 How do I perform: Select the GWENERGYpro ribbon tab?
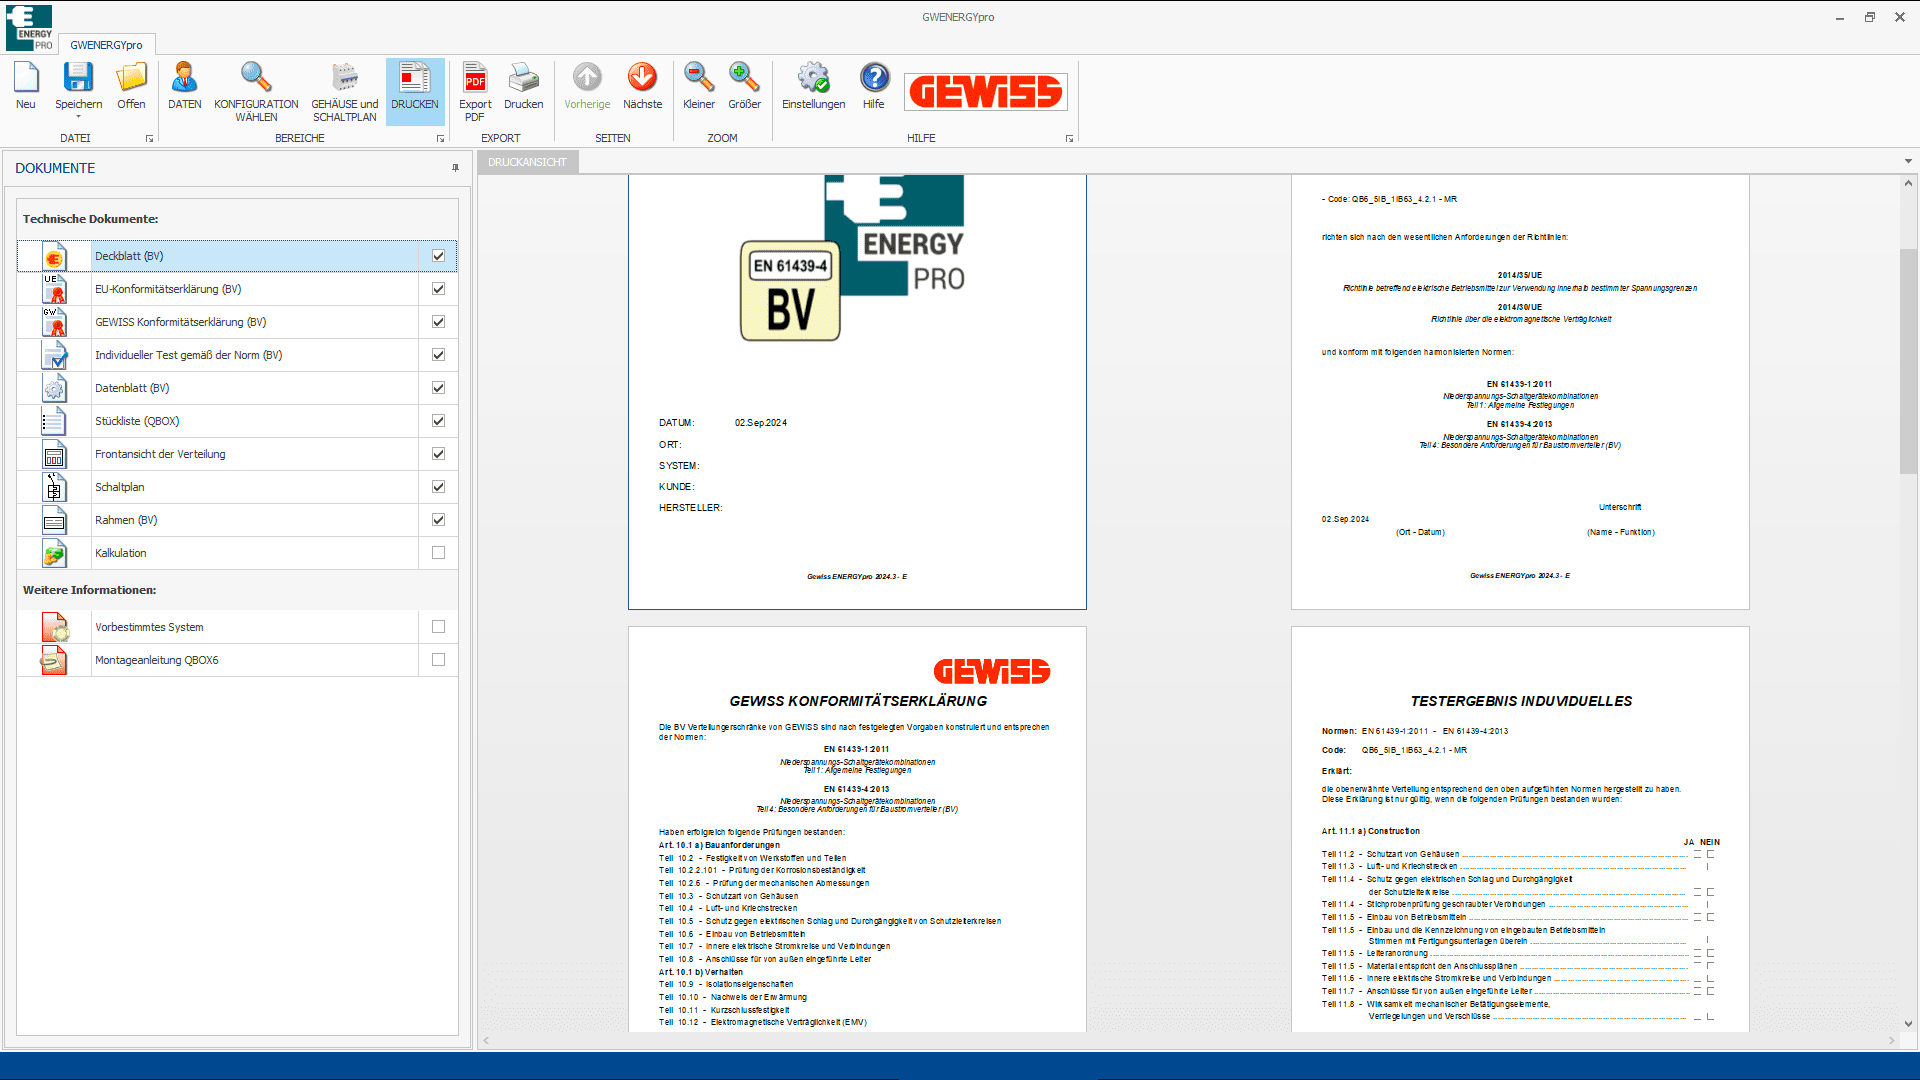coord(106,45)
